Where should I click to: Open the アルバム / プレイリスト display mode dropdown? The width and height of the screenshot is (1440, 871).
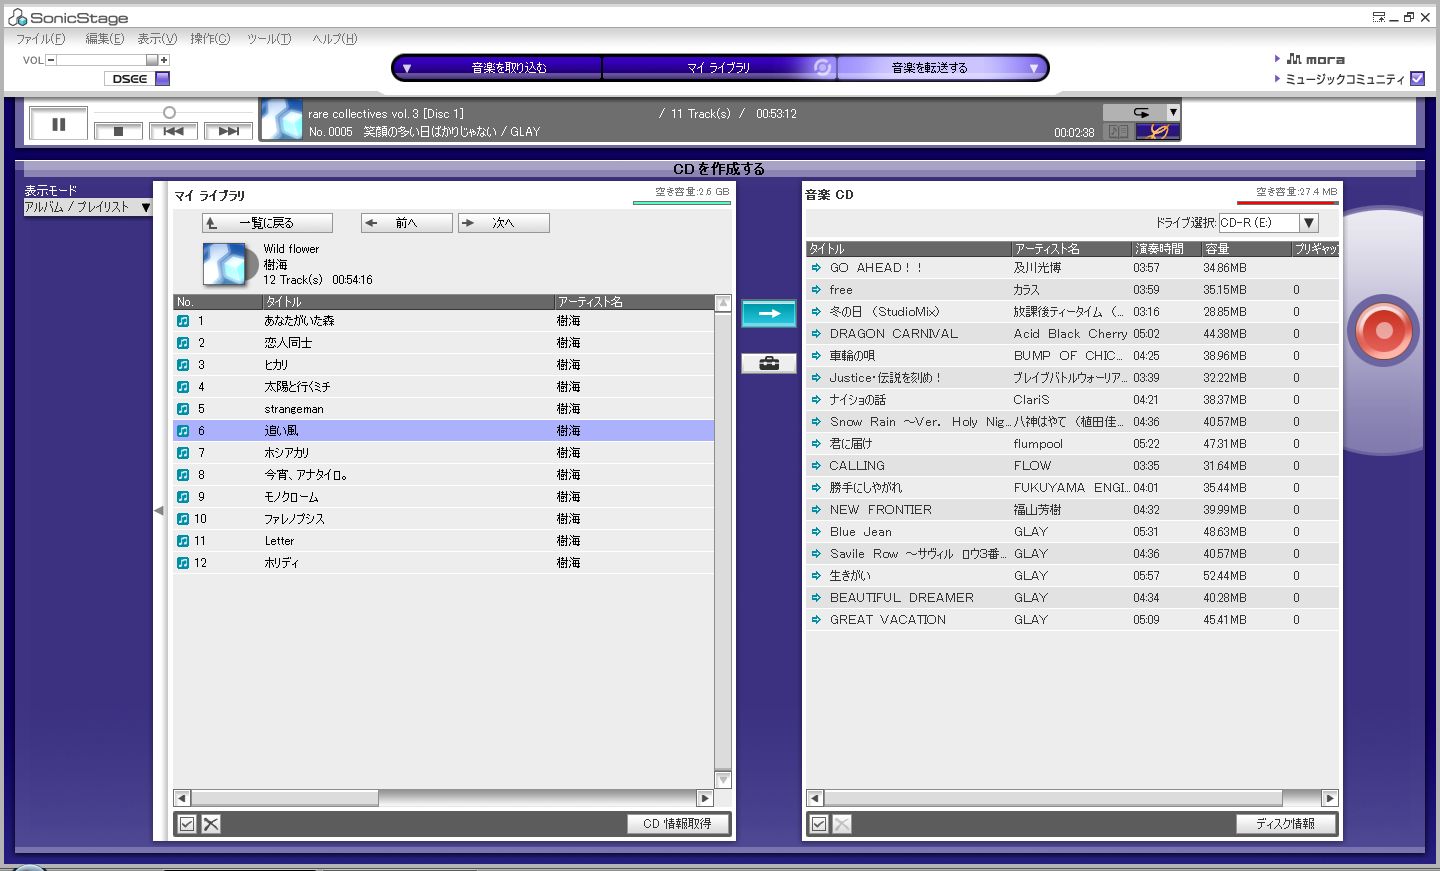[x=88, y=207]
